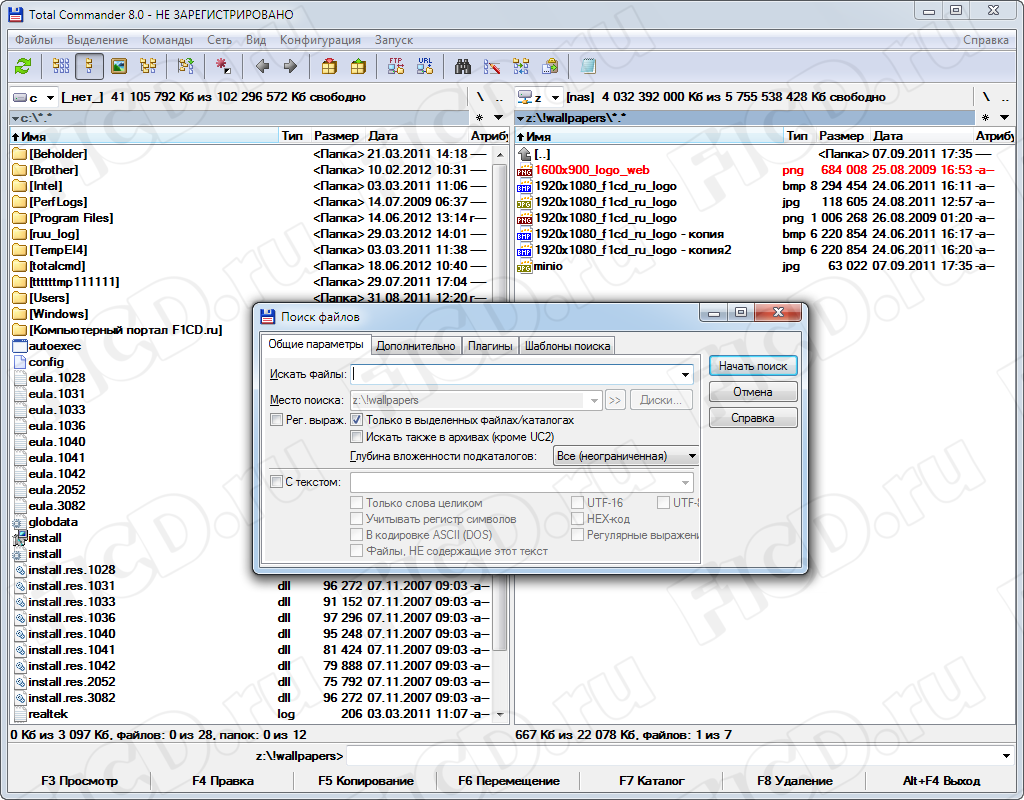This screenshot has height=800, width=1024.
Task: Click Справка button in search dialog
Action: point(753,418)
